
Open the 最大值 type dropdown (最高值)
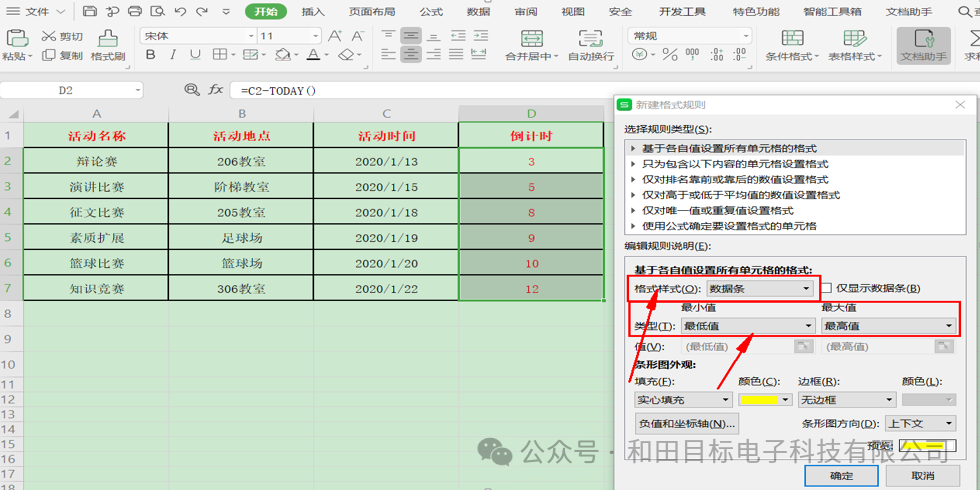889,326
